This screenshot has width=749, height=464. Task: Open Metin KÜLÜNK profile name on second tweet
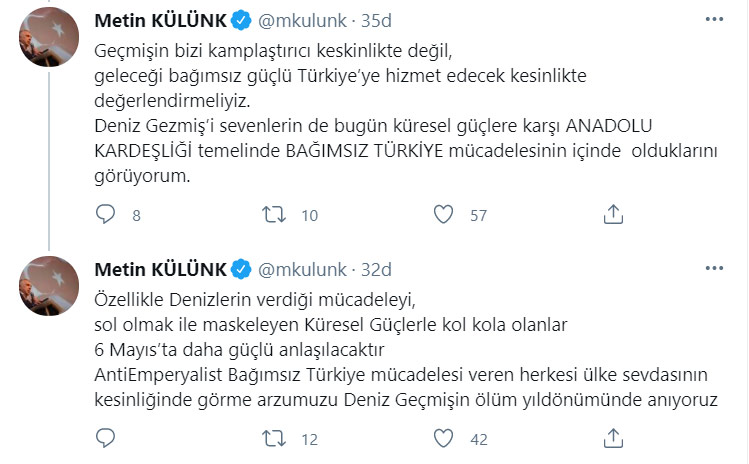159,269
